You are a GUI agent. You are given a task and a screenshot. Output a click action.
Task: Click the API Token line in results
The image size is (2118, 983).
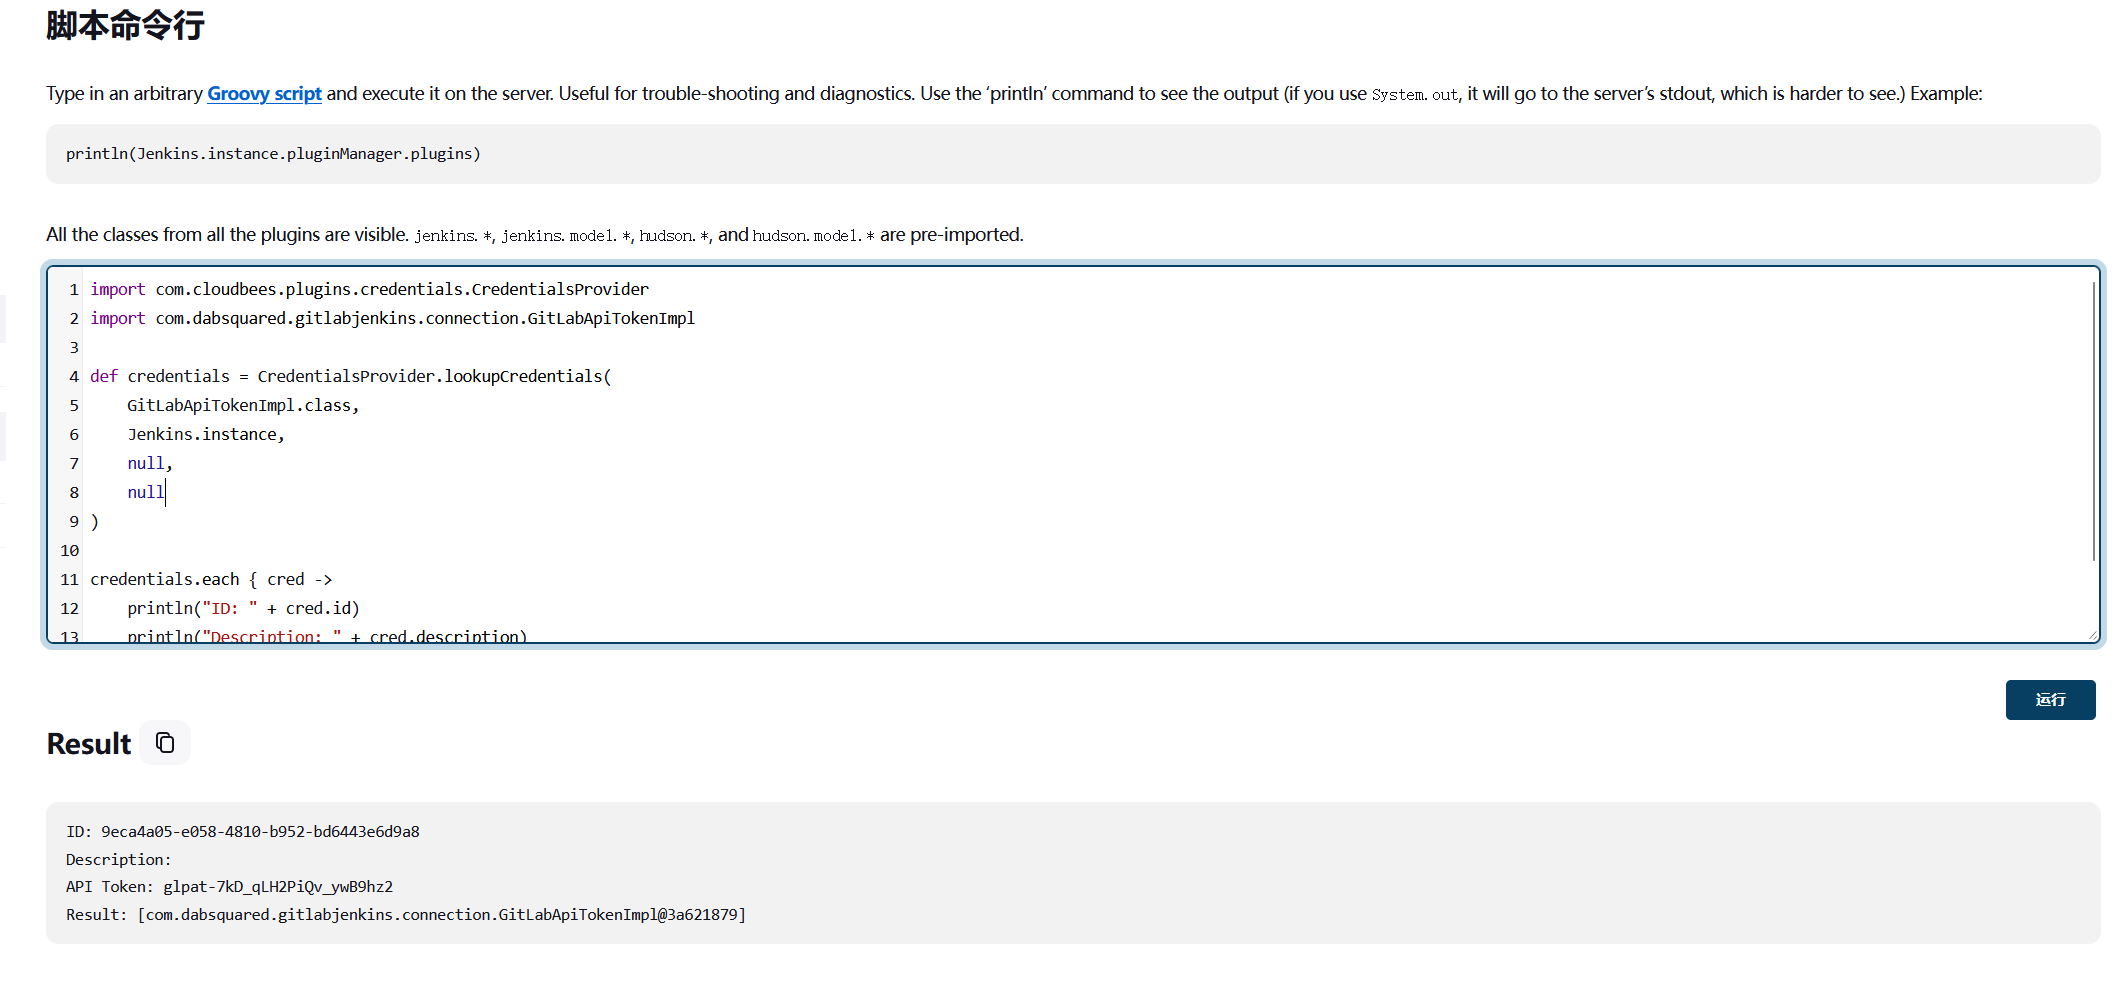tap(229, 887)
